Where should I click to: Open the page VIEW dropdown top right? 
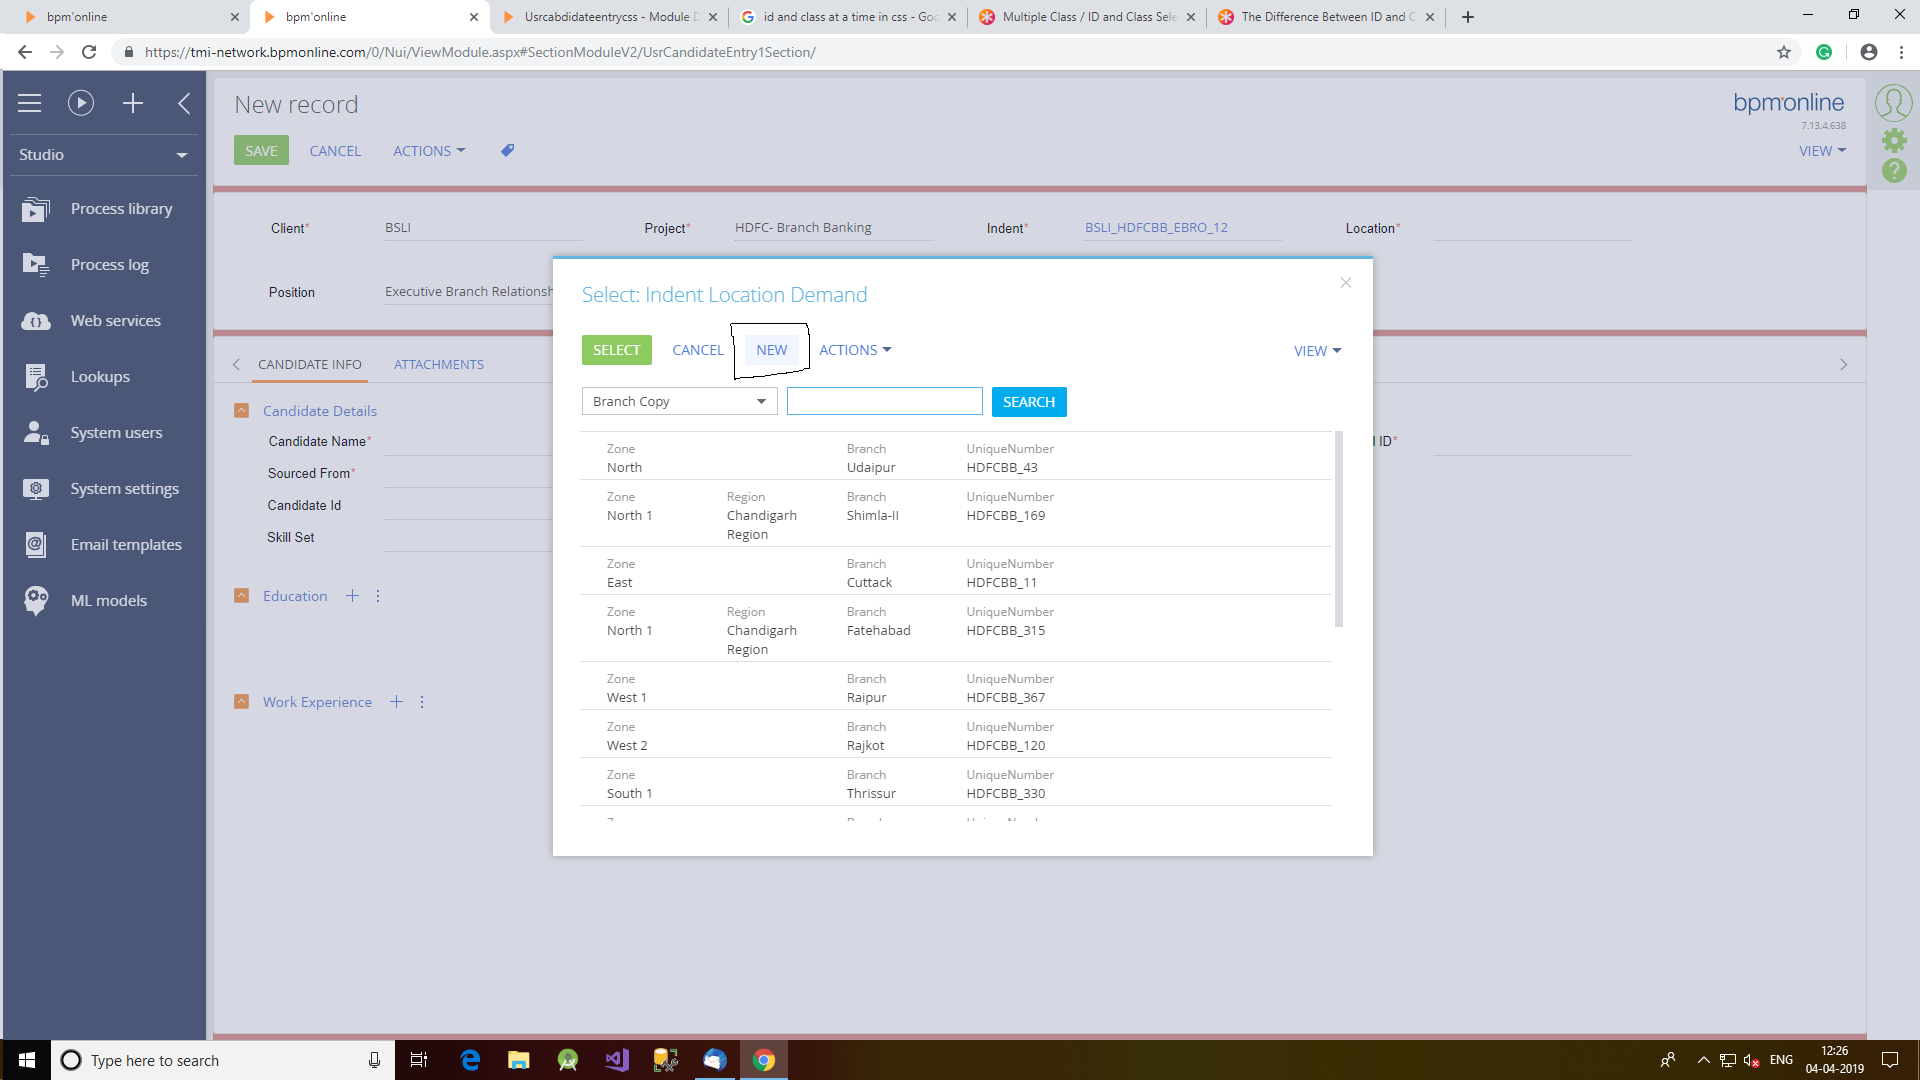tap(1822, 151)
